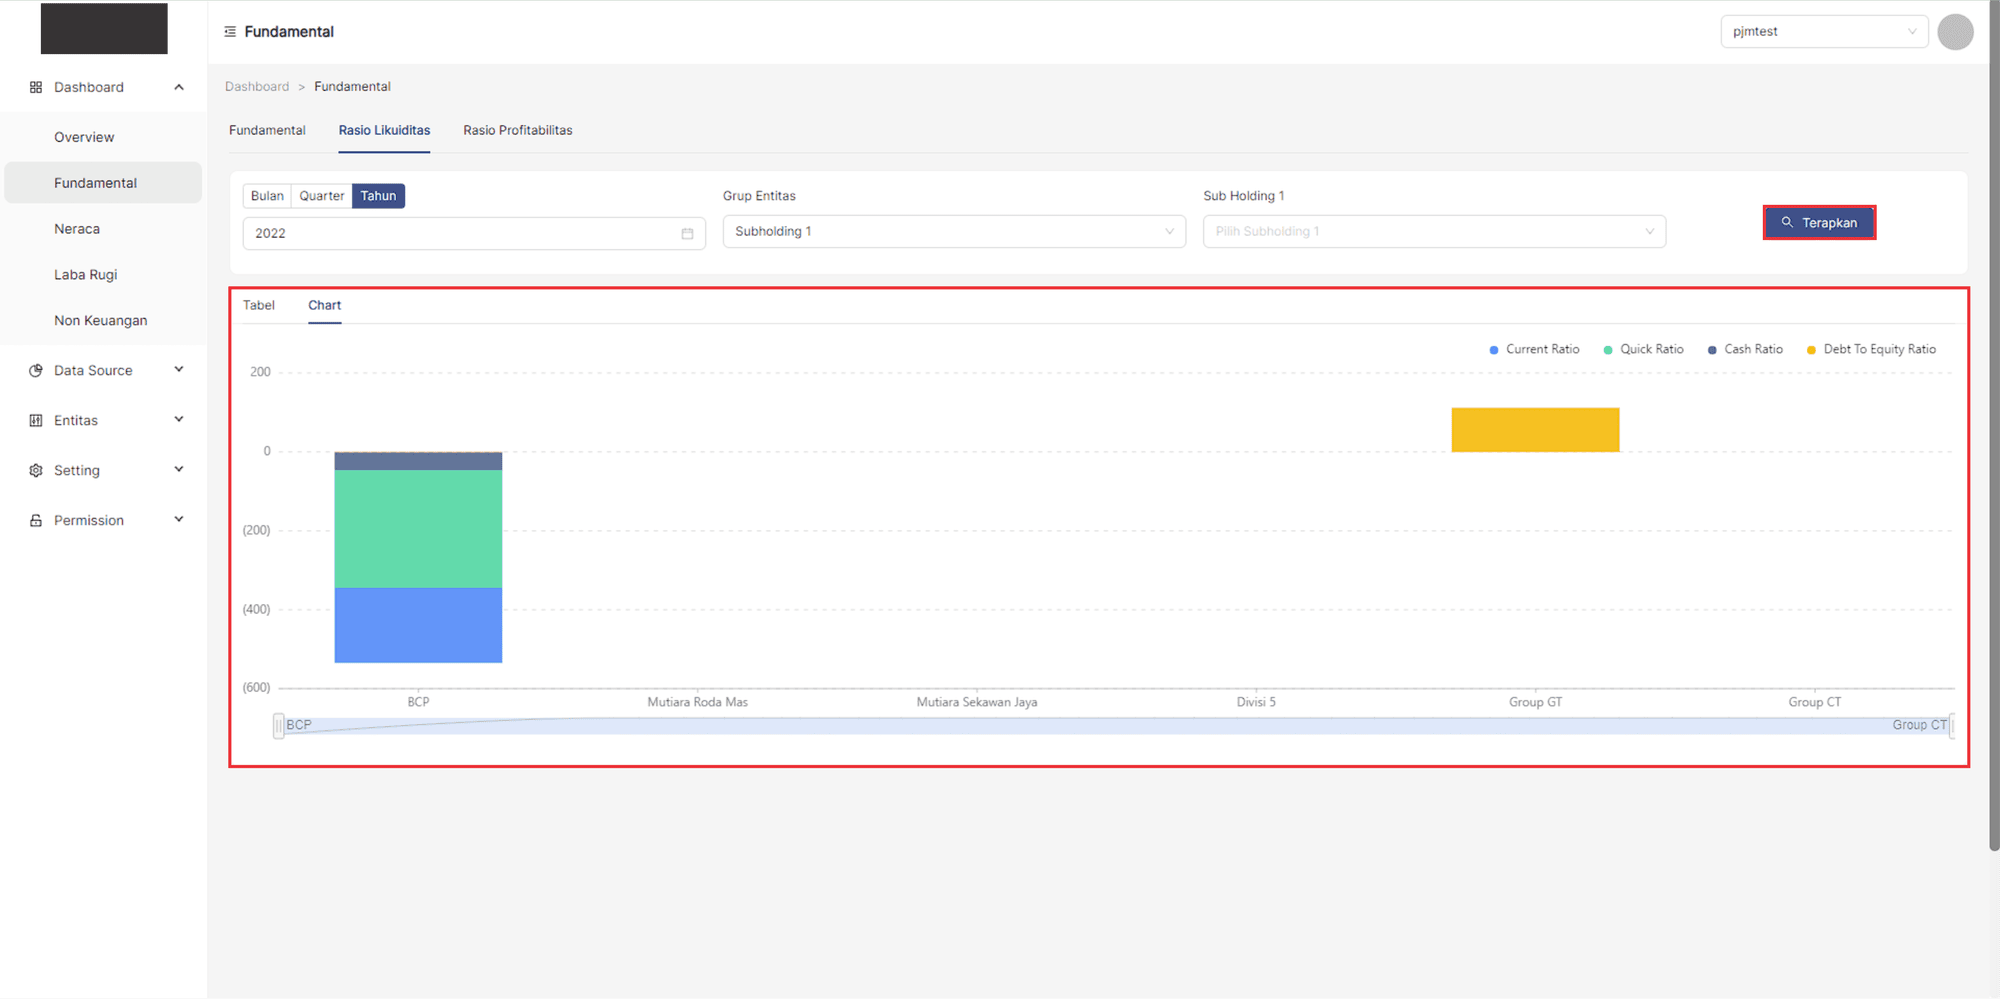Click the Terapkan button

coord(1818,222)
